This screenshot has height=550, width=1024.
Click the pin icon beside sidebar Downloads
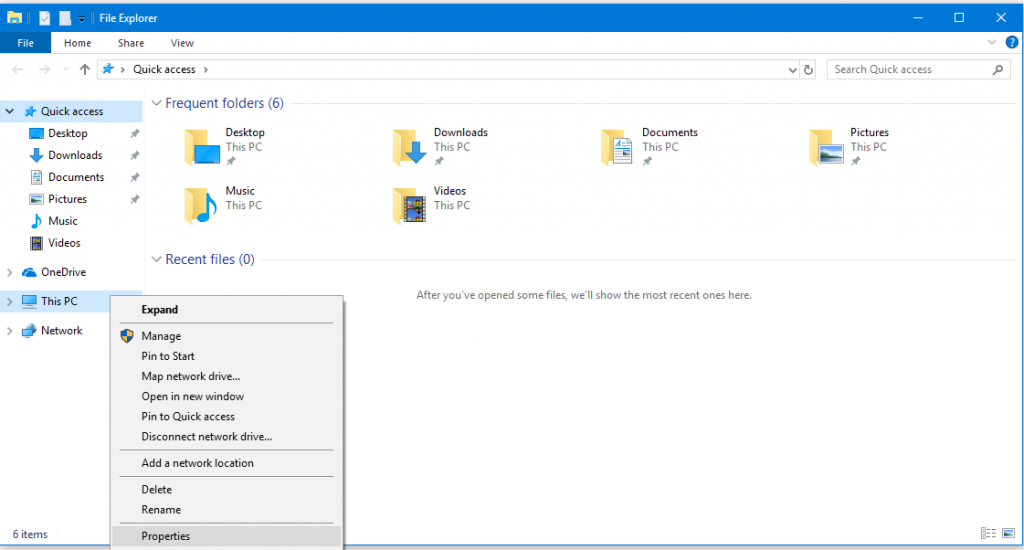click(135, 155)
